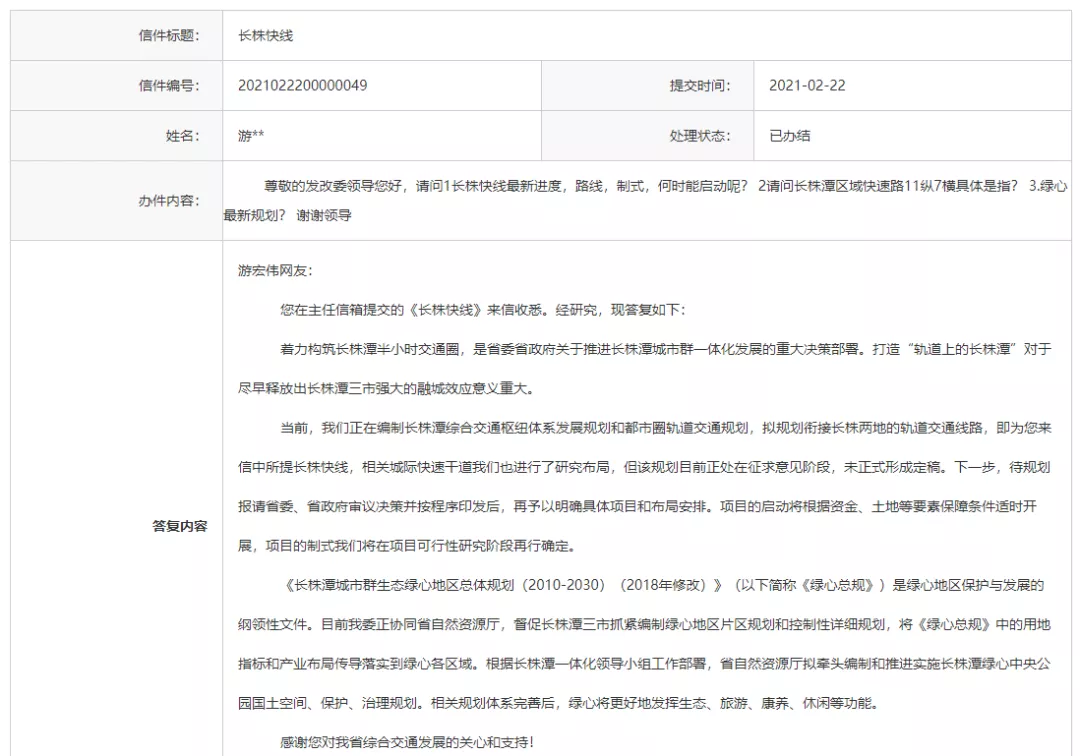The image size is (1080, 756).
Task: Click the line starting 《长株潭城市群生态绿心地区总体规划
Action: (x=660, y=586)
